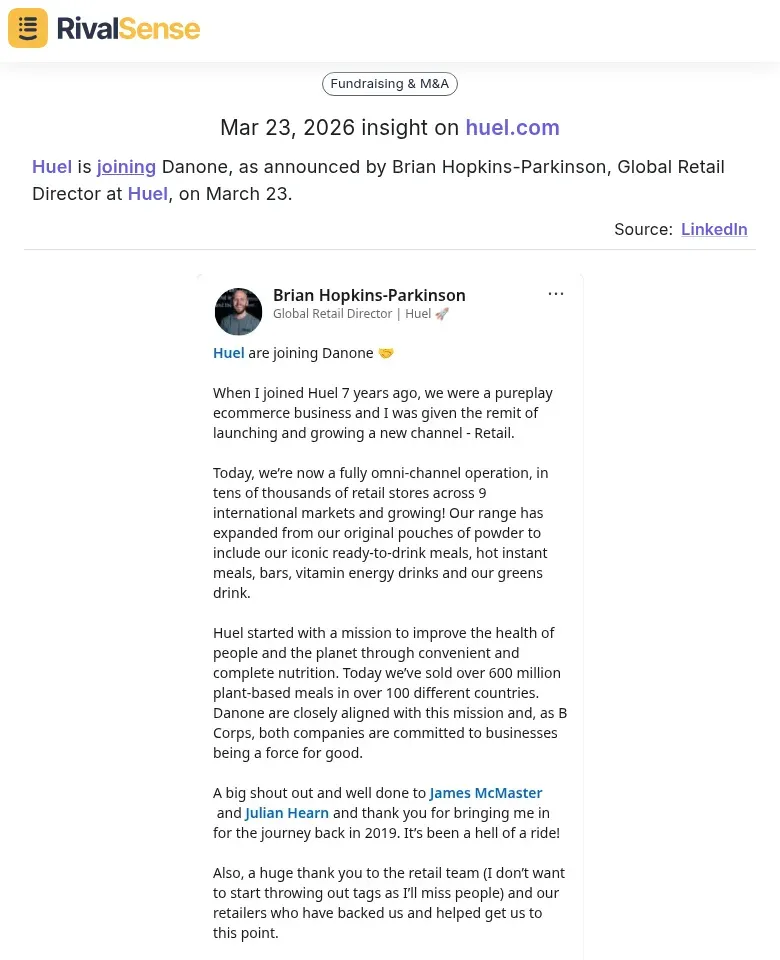Select the Fundraising & M&A tag
Viewport: 780px width, 960px height.
pyautogui.click(x=389, y=84)
